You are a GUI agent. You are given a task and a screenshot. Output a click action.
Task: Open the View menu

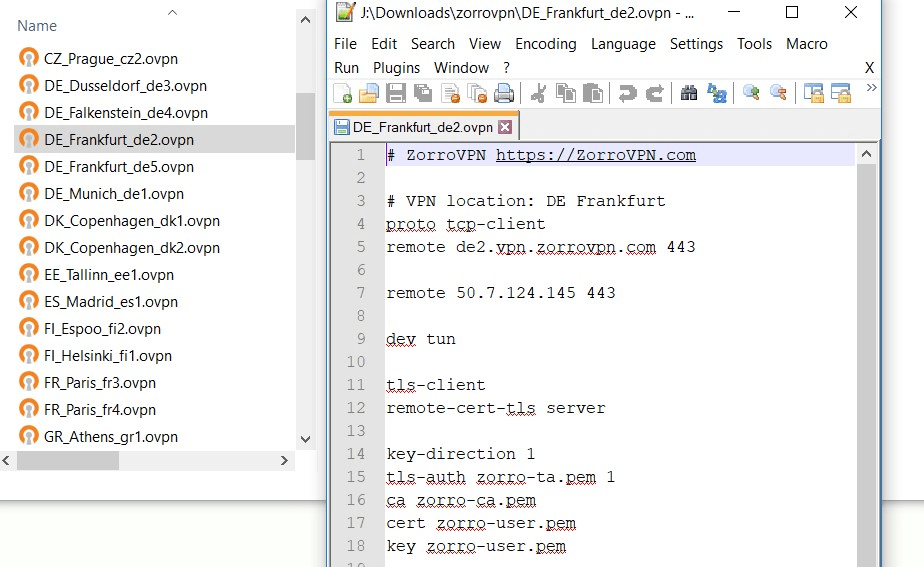pos(484,44)
